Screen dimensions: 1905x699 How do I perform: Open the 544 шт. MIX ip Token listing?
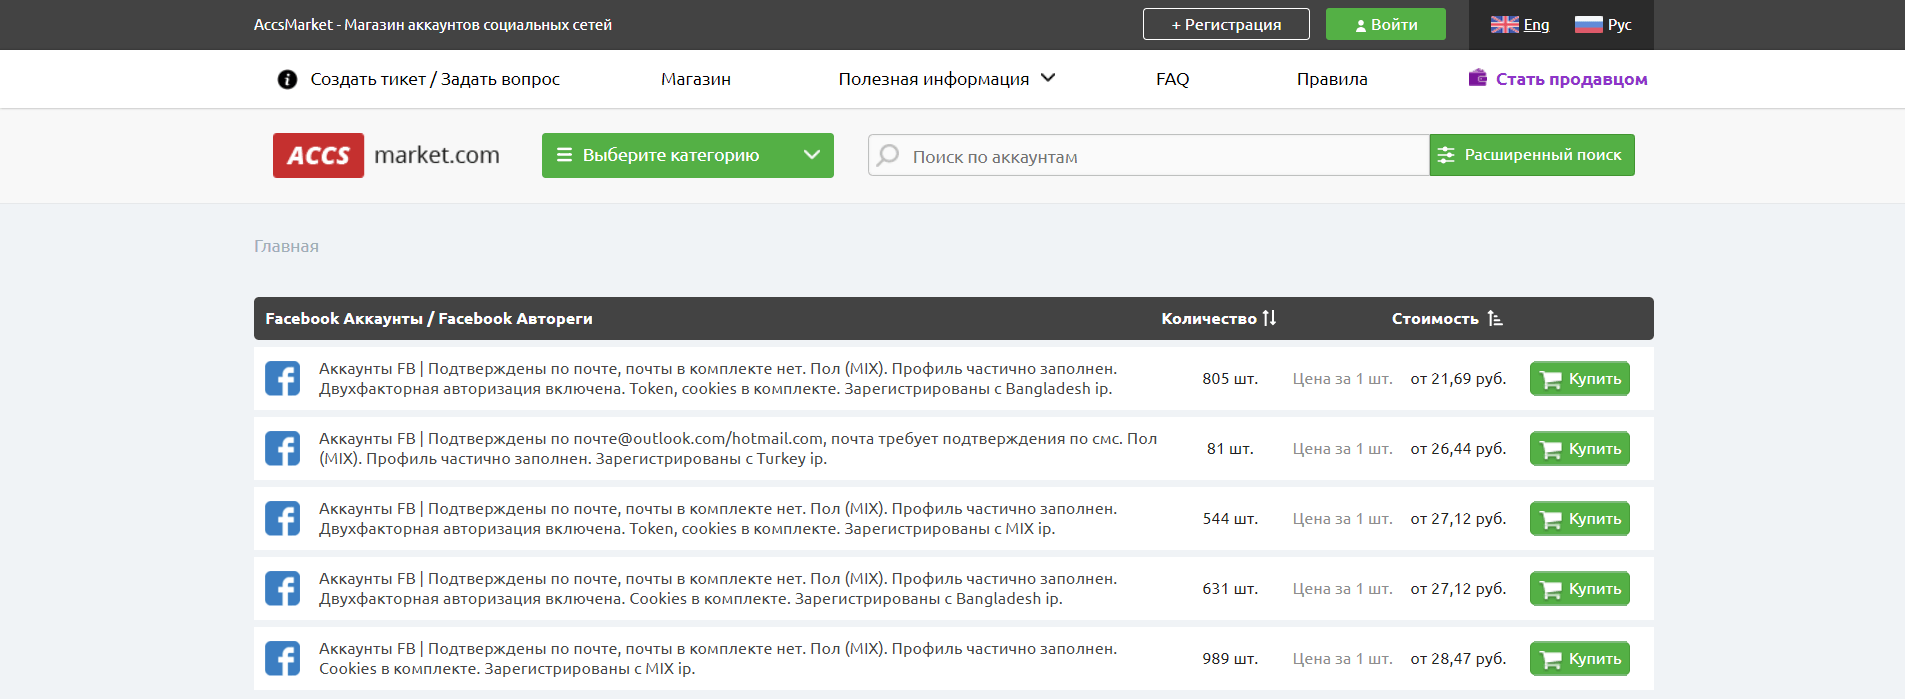click(x=718, y=519)
